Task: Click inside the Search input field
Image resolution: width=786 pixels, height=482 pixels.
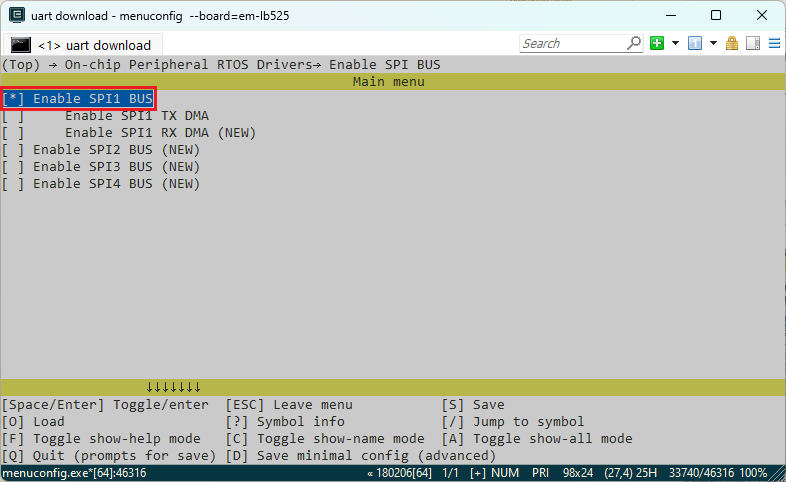Action: 572,44
